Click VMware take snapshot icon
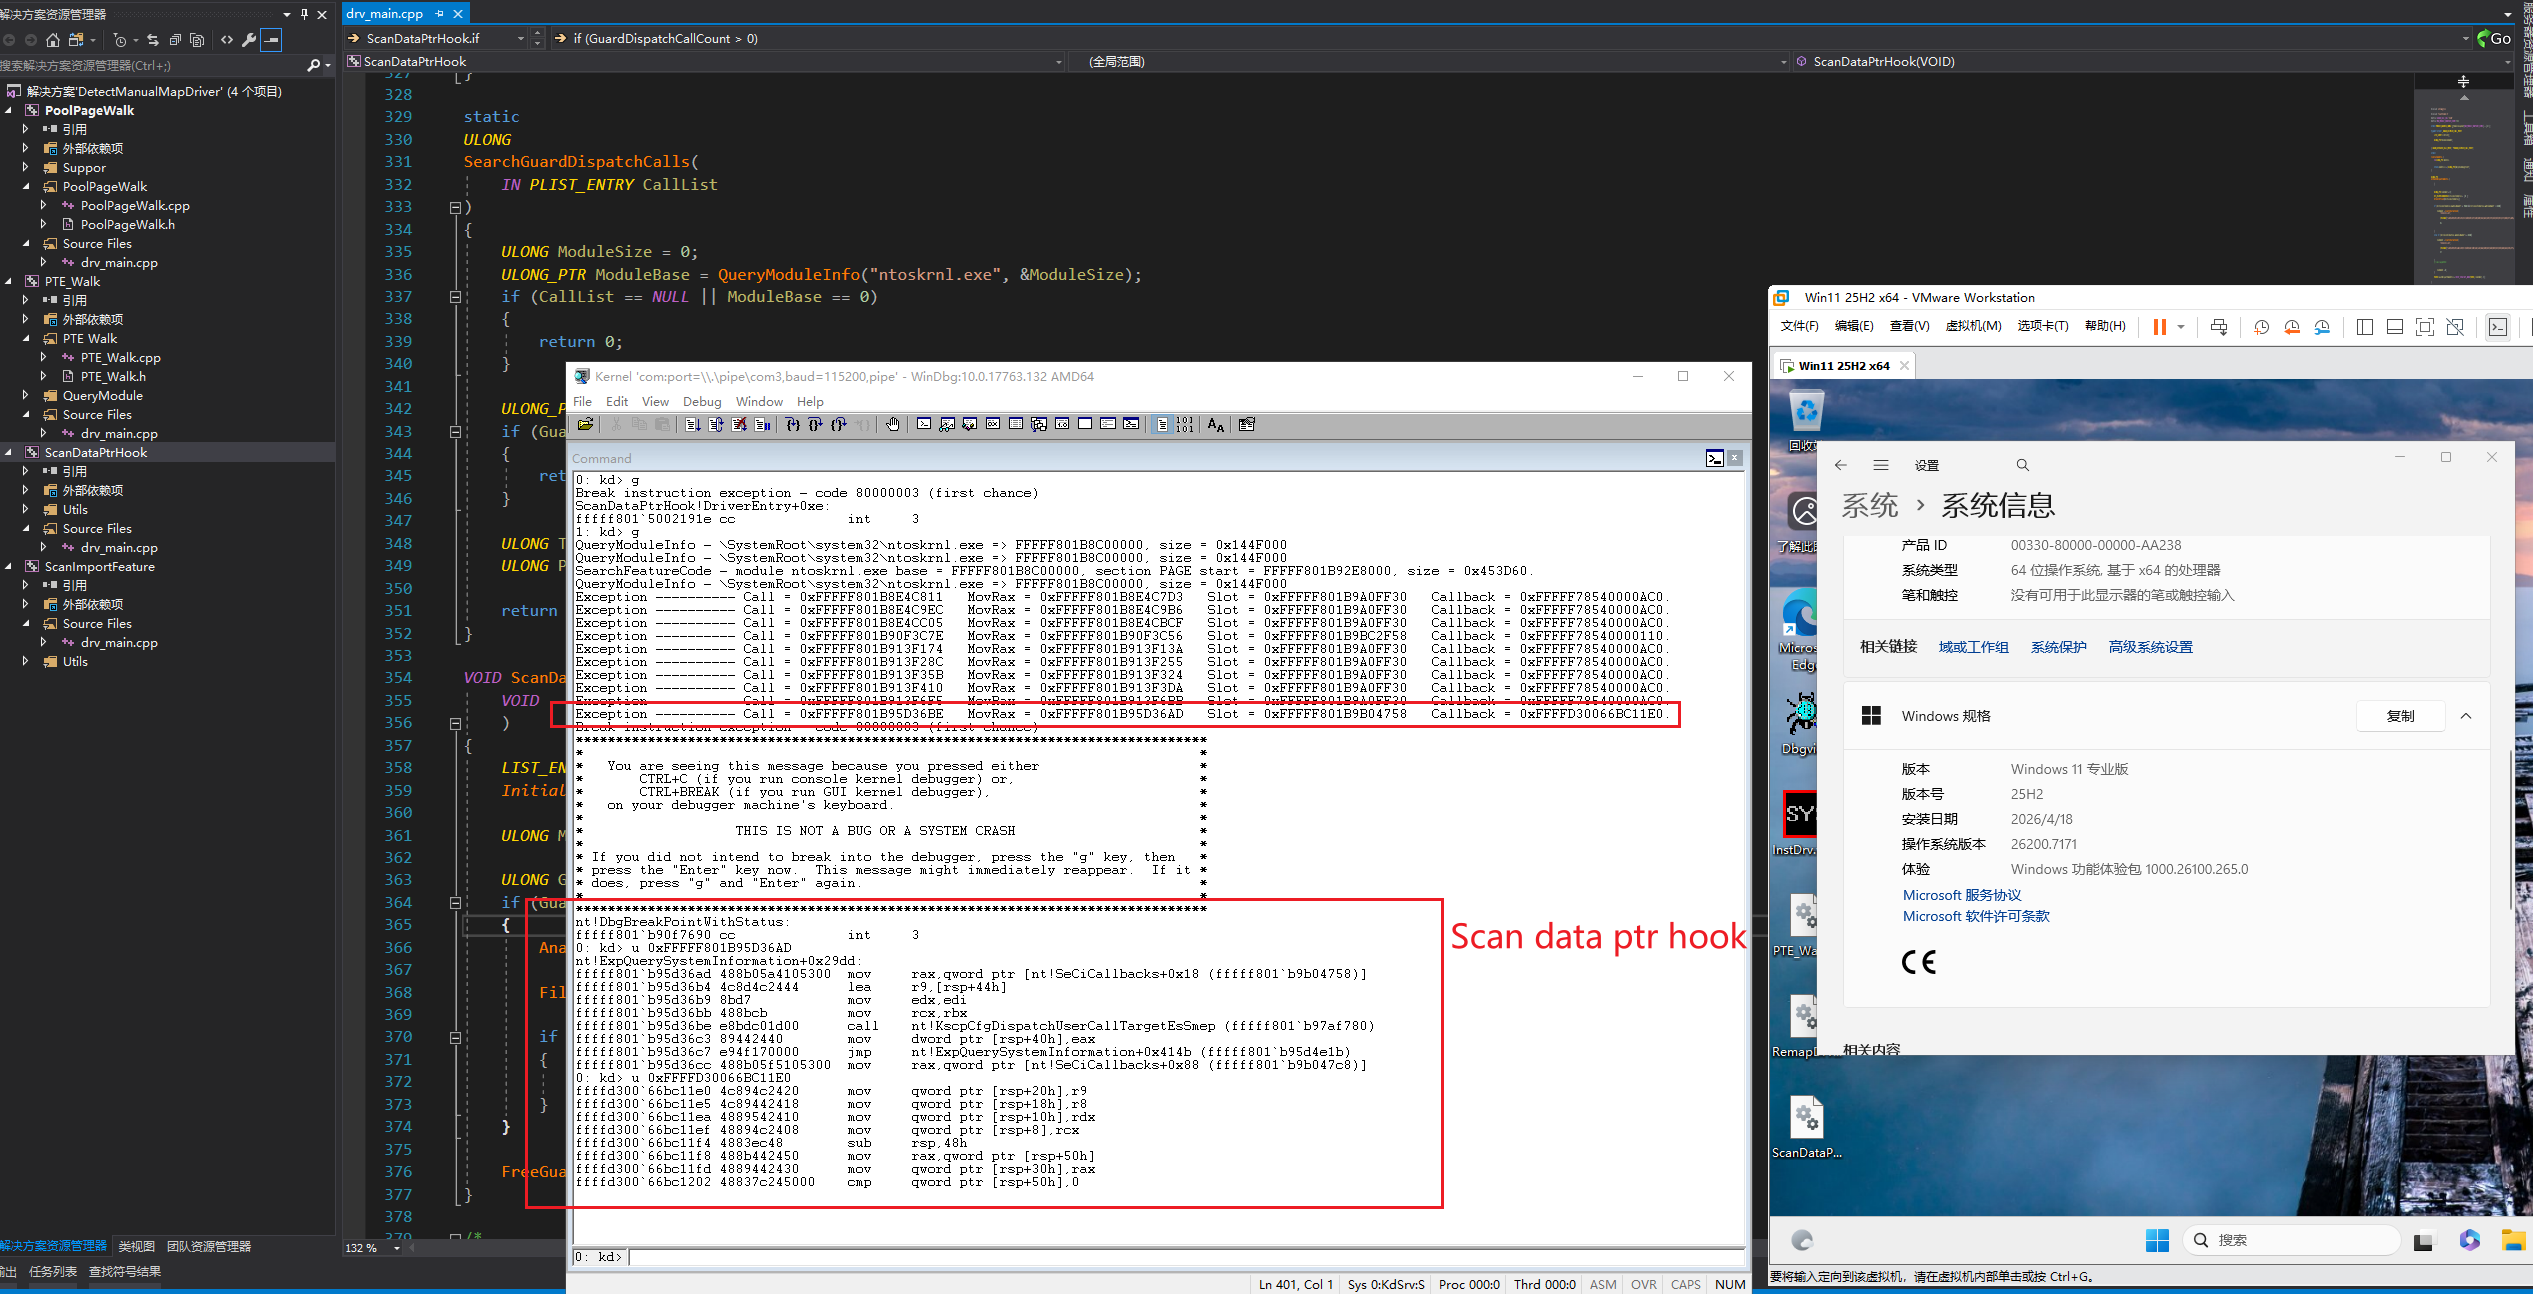Image resolution: width=2533 pixels, height=1294 pixels. [x=2262, y=327]
